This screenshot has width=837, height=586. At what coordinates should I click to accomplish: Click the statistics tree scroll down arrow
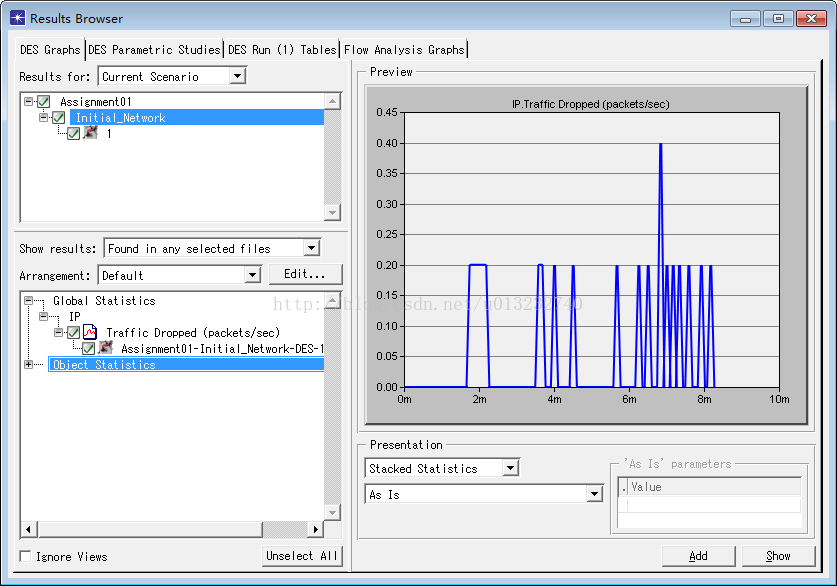point(333,513)
